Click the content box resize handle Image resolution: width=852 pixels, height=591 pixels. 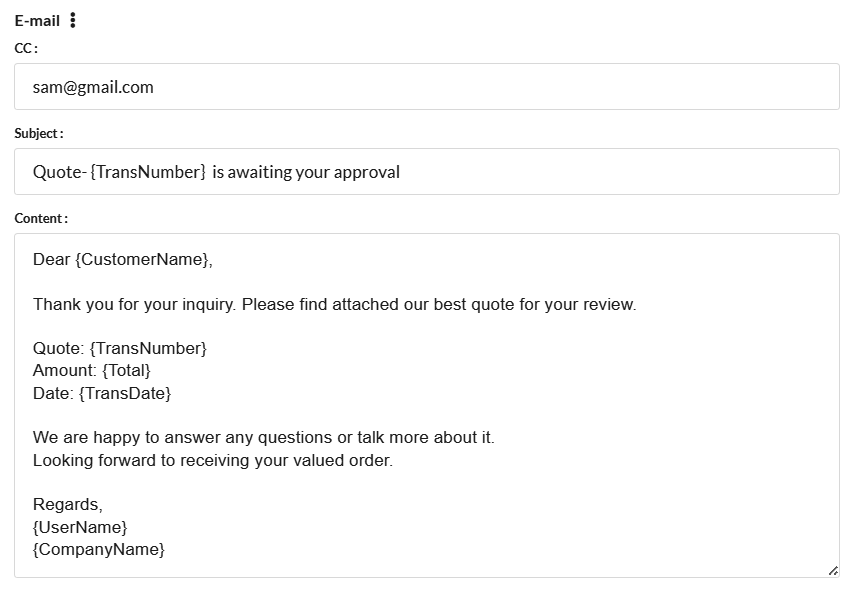coord(833,570)
